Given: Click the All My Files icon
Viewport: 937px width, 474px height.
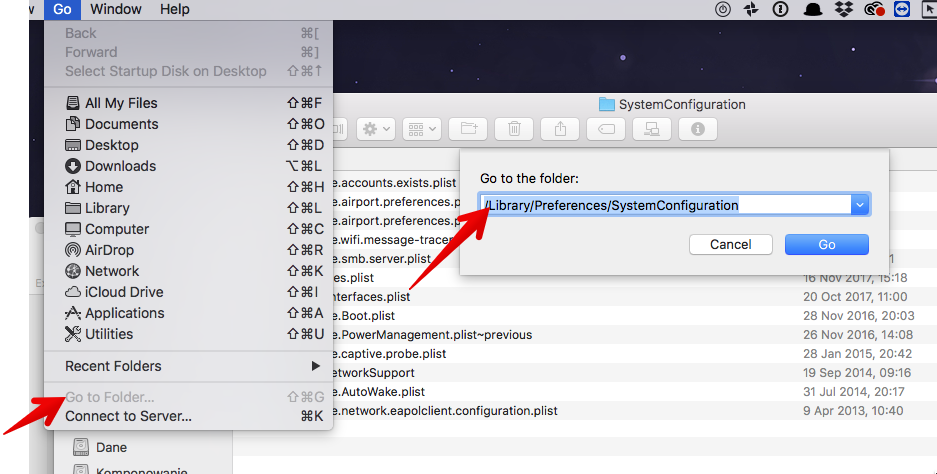Looking at the screenshot, I should [x=72, y=103].
